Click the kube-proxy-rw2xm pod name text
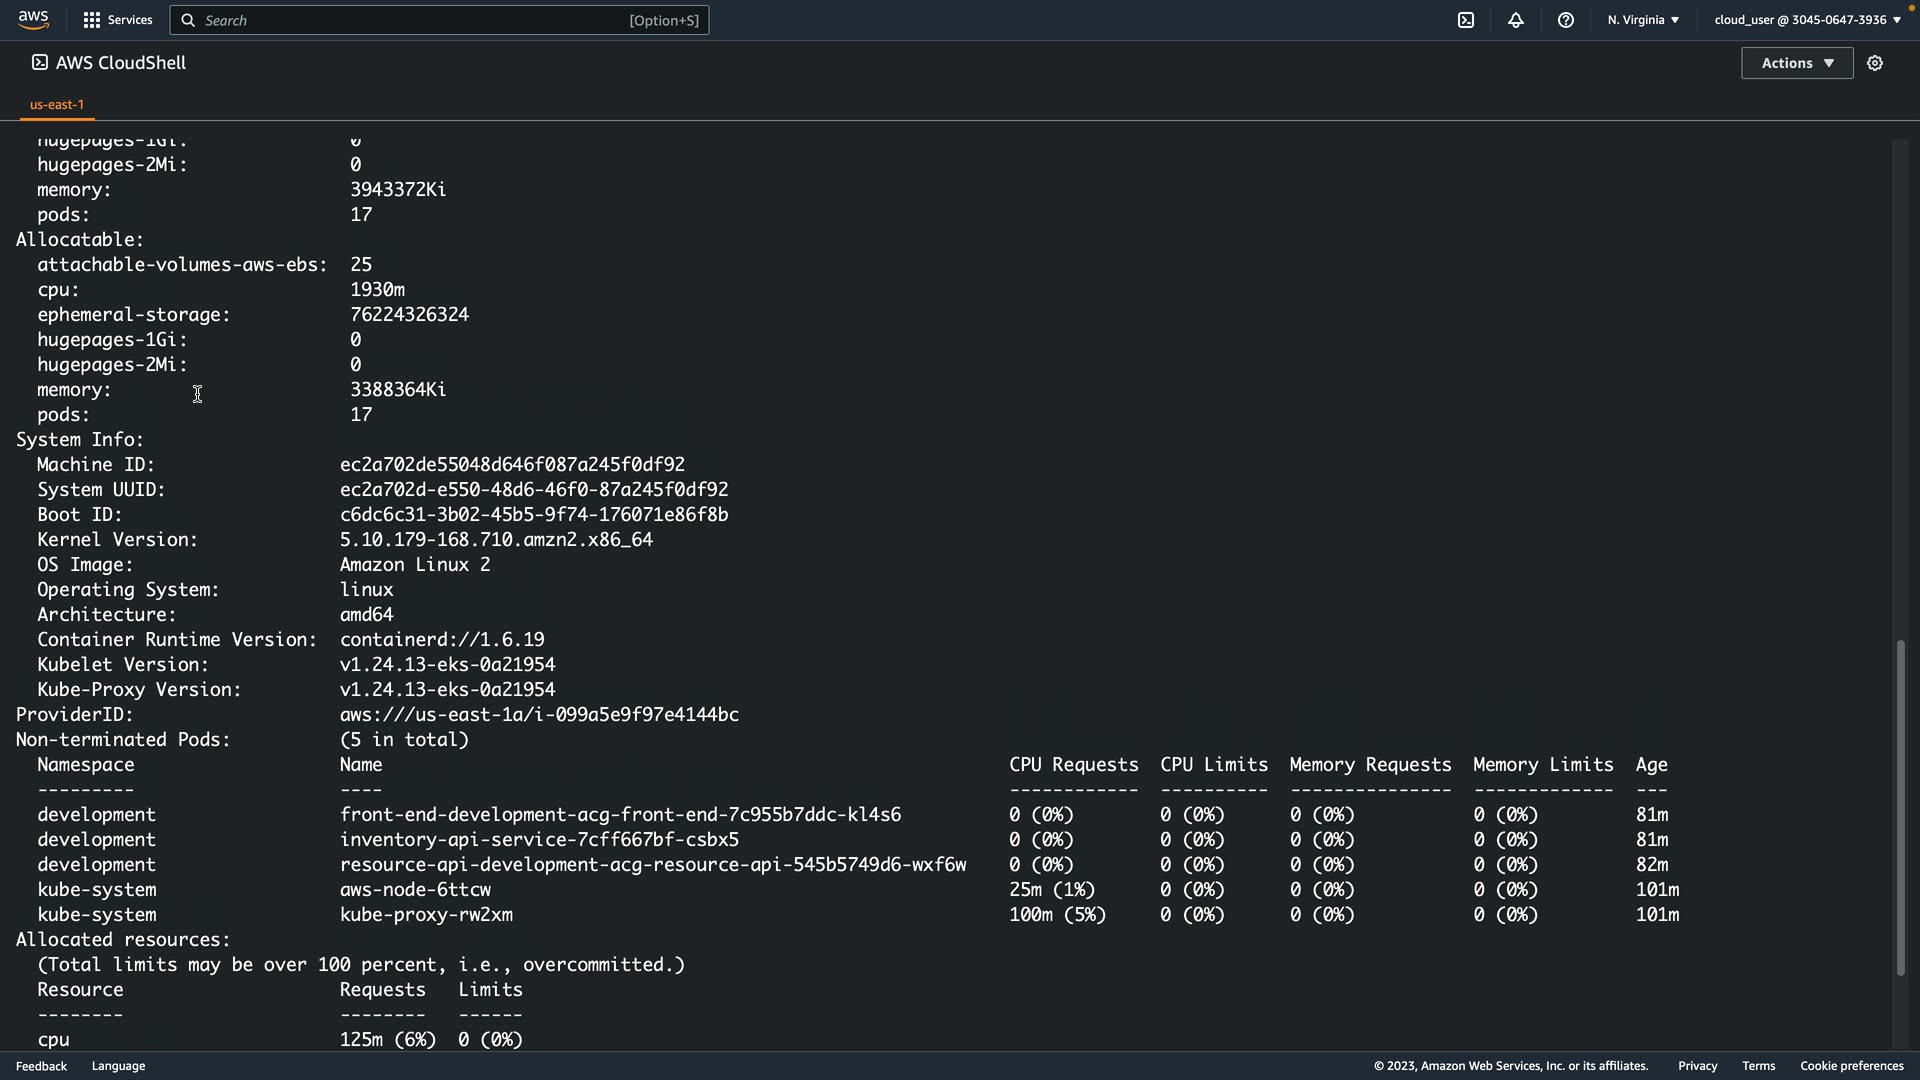The image size is (1920, 1080). [x=426, y=915]
